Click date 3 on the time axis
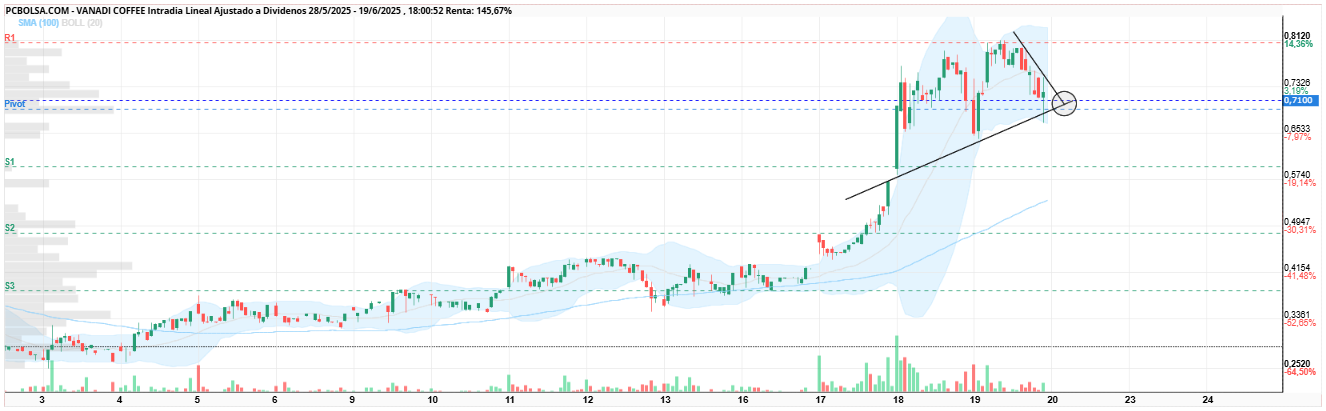The height and width of the screenshot is (411, 1326). click(x=42, y=399)
